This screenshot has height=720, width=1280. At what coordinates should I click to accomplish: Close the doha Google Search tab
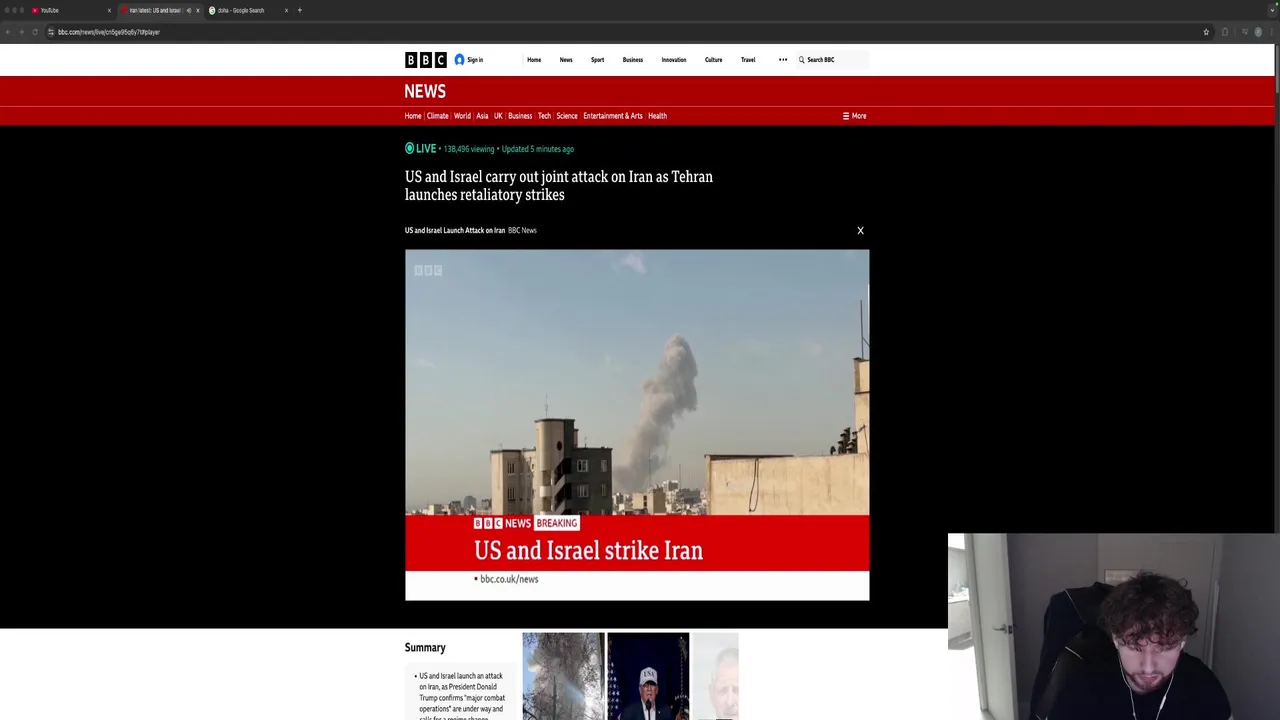(x=286, y=10)
